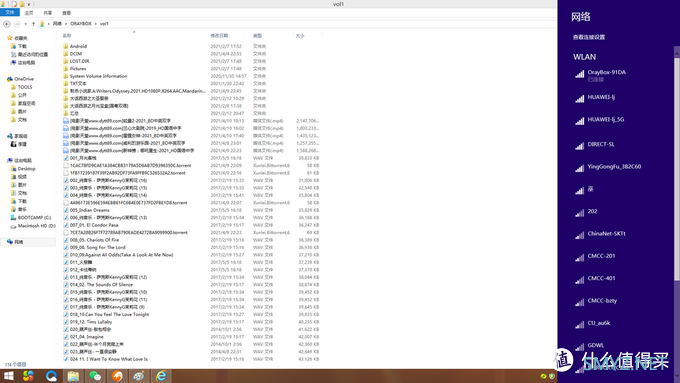Open the Paint app on taskbar
This screenshot has width=680, height=383.
(139, 376)
